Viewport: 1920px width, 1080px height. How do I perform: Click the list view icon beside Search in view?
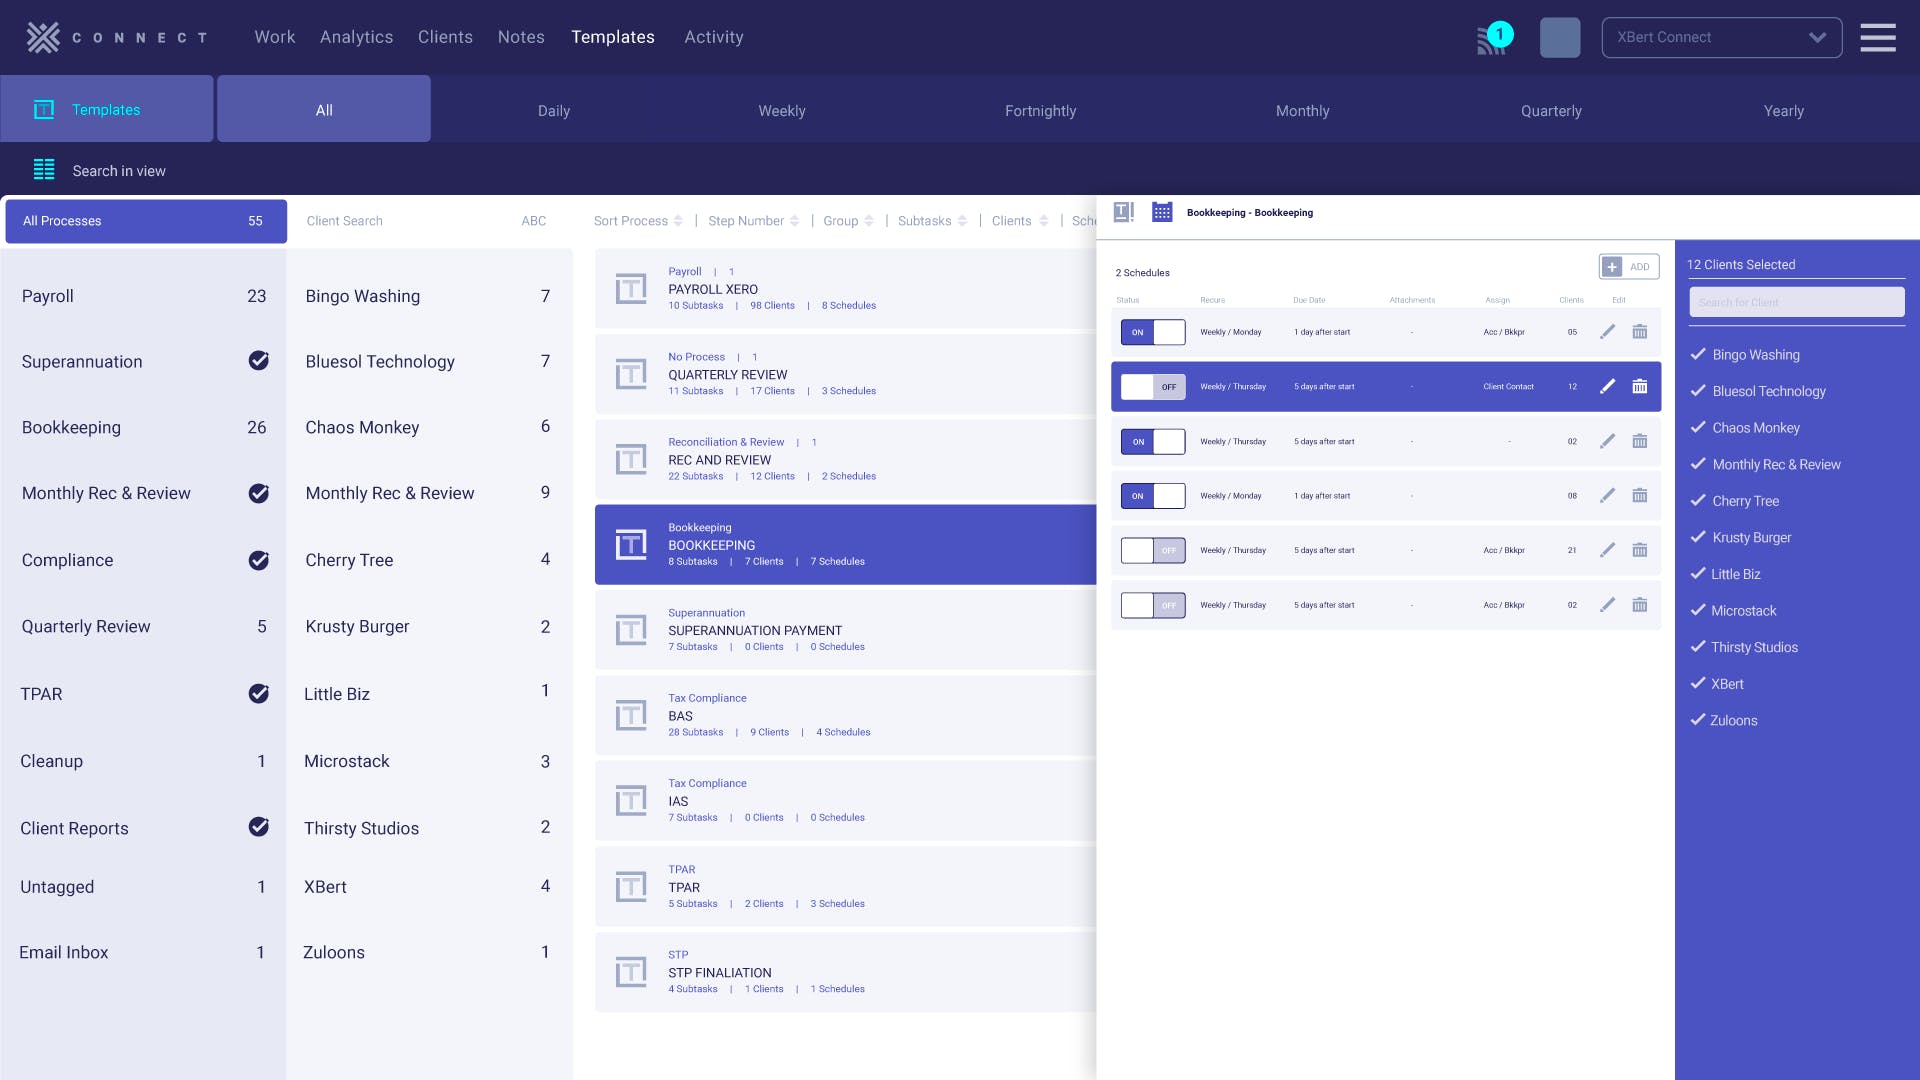pyautogui.click(x=44, y=170)
